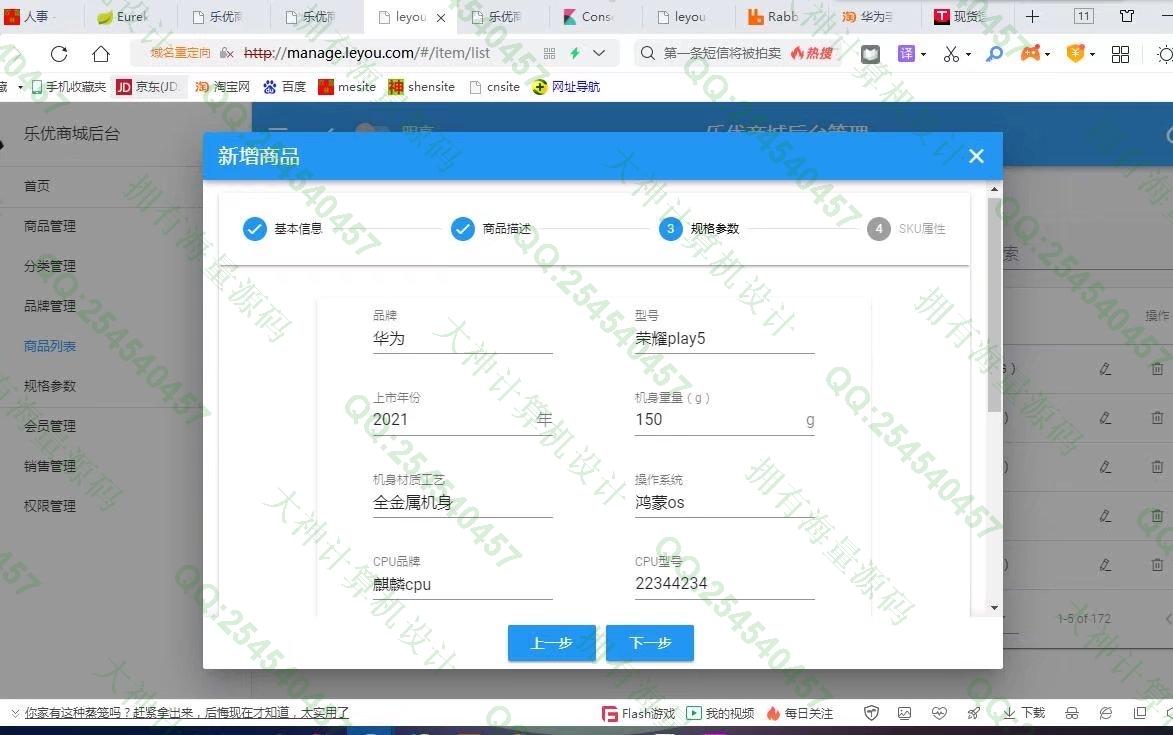This screenshot has height=735, width=1173.
Task: Switch to the 人事 browser tab
Action: click(x=41, y=16)
